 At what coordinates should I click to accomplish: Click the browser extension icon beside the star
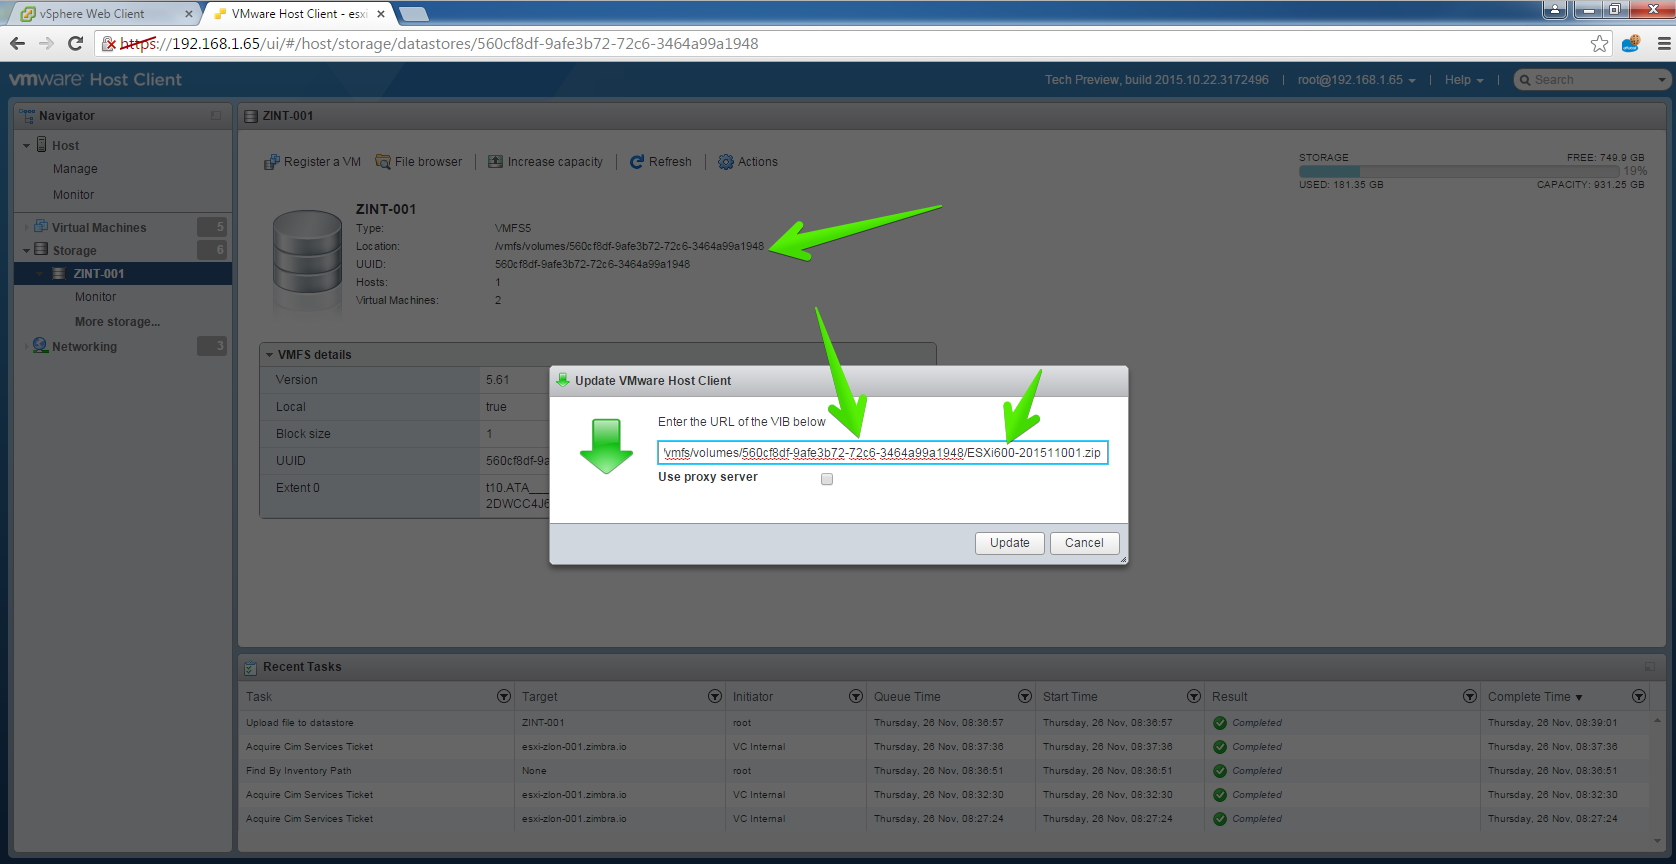pyautogui.click(x=1631, y=44)
